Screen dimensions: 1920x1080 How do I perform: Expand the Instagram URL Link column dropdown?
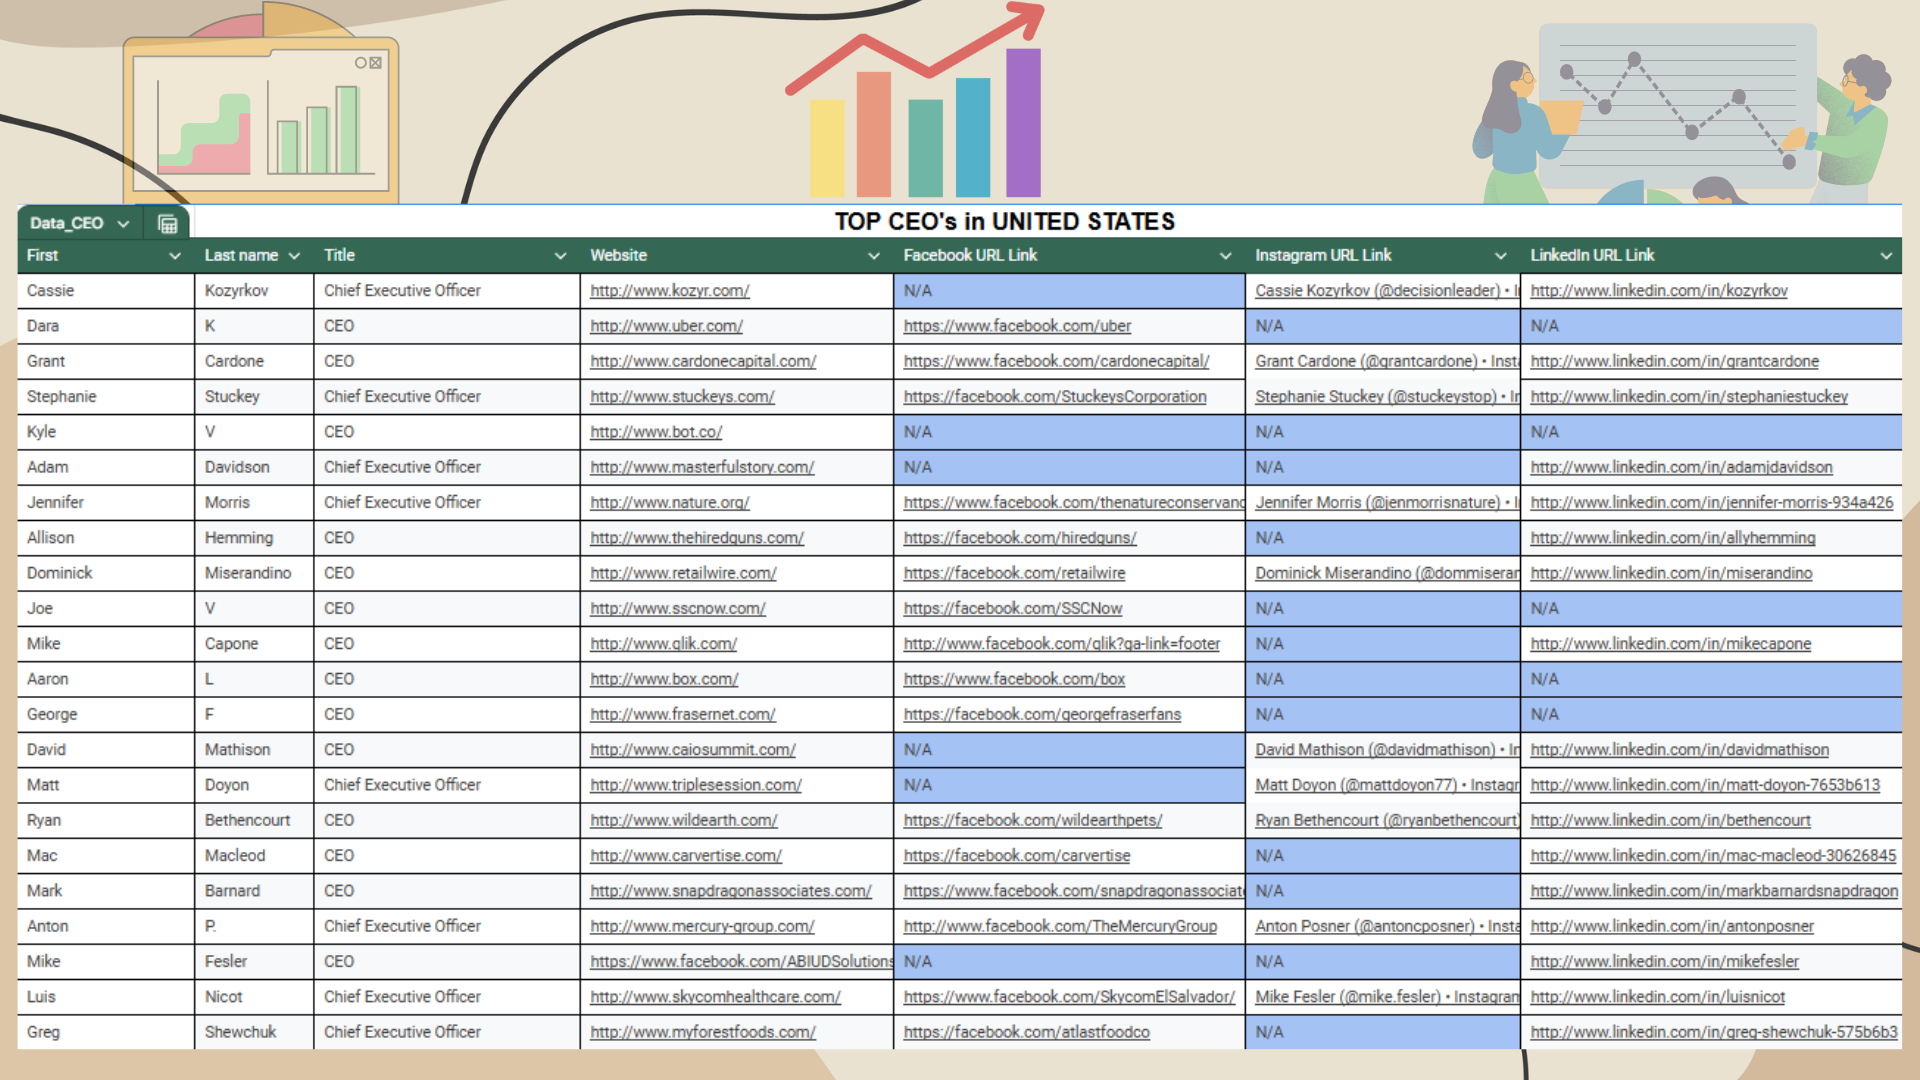point(1500,256)
